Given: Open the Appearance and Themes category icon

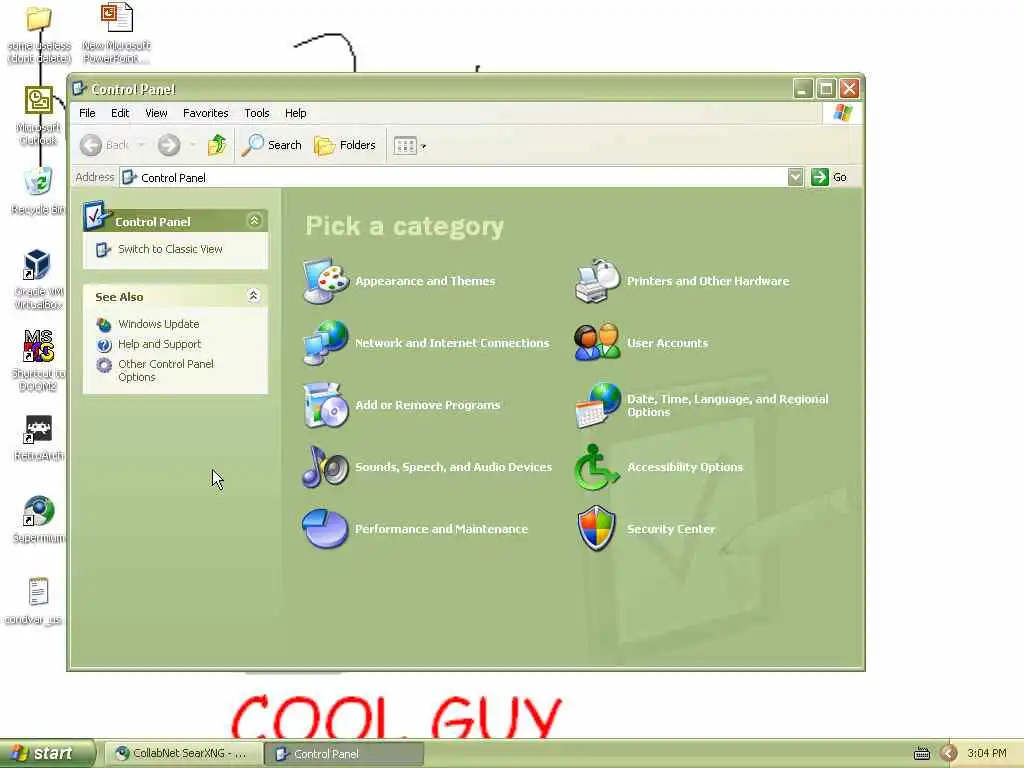Looking at the screenshot, I should (x=325, y=281).
